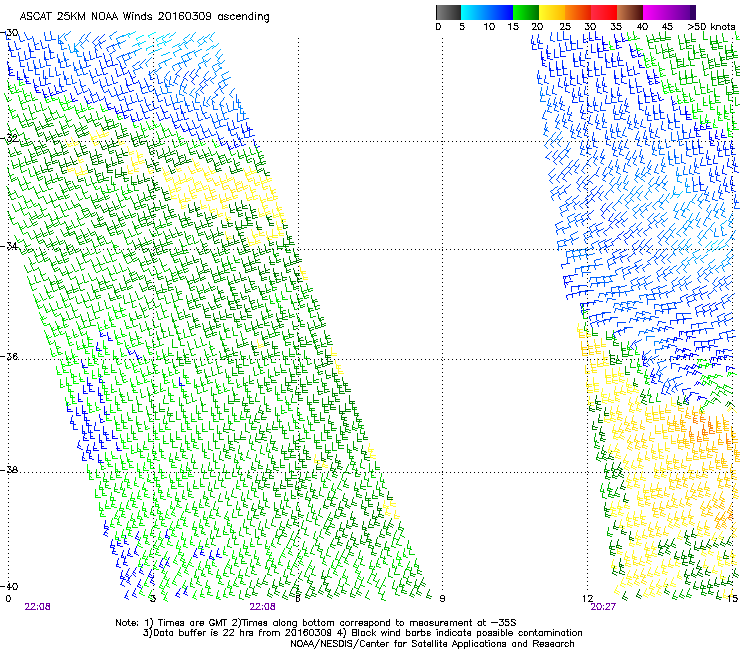Click the red 30-35 knots legend segment

pyautogui.click(x=604, y=12)
